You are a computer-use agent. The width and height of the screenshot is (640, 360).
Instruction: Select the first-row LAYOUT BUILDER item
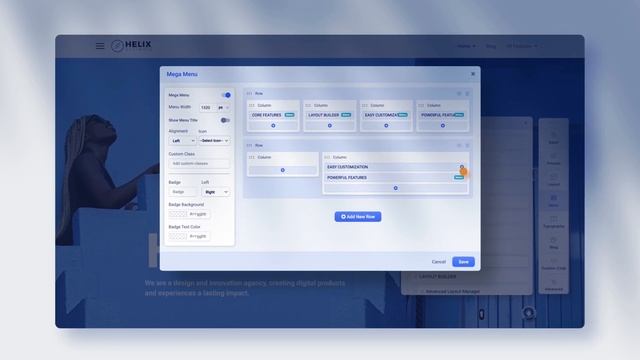click(330, 115)
